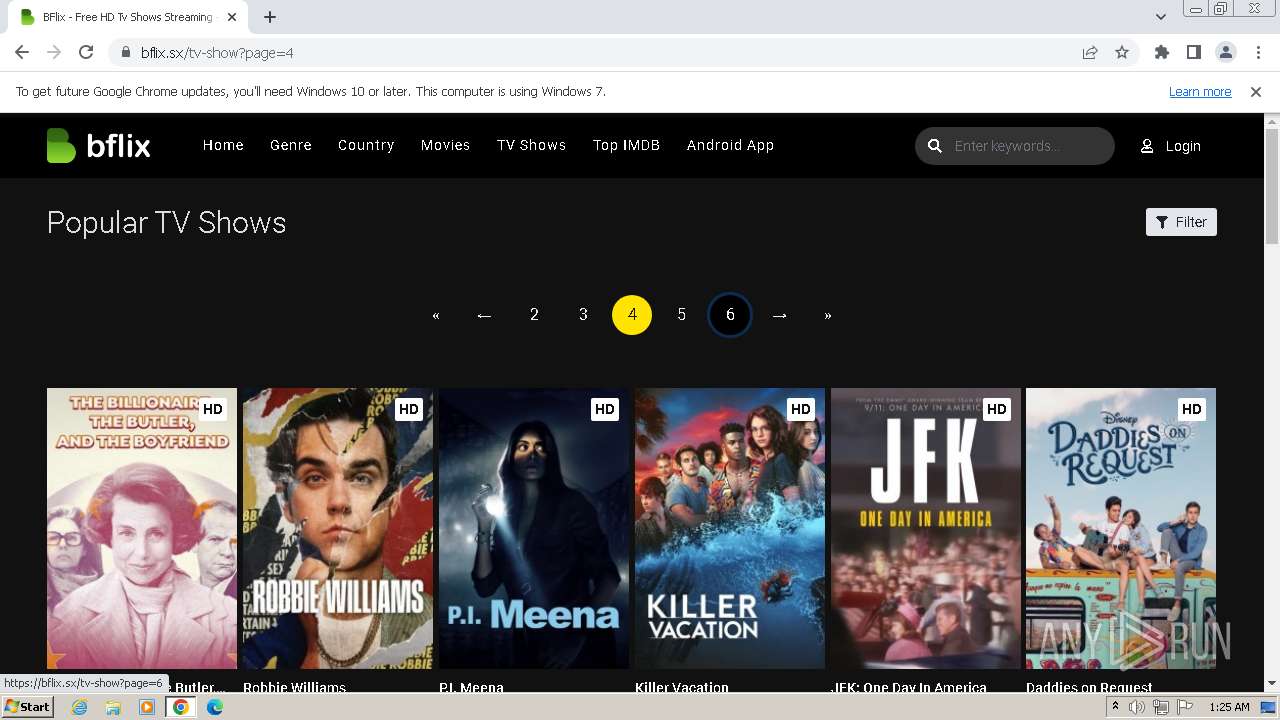
Task: Launch Internet Explorer from taskbar
Action: tap(79, 707)
